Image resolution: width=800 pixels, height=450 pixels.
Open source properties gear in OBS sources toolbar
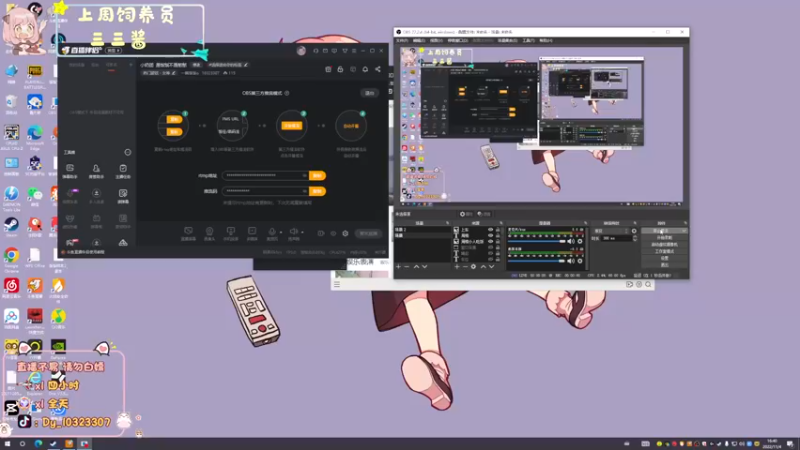pyautogui.click(x=473, y=267)
